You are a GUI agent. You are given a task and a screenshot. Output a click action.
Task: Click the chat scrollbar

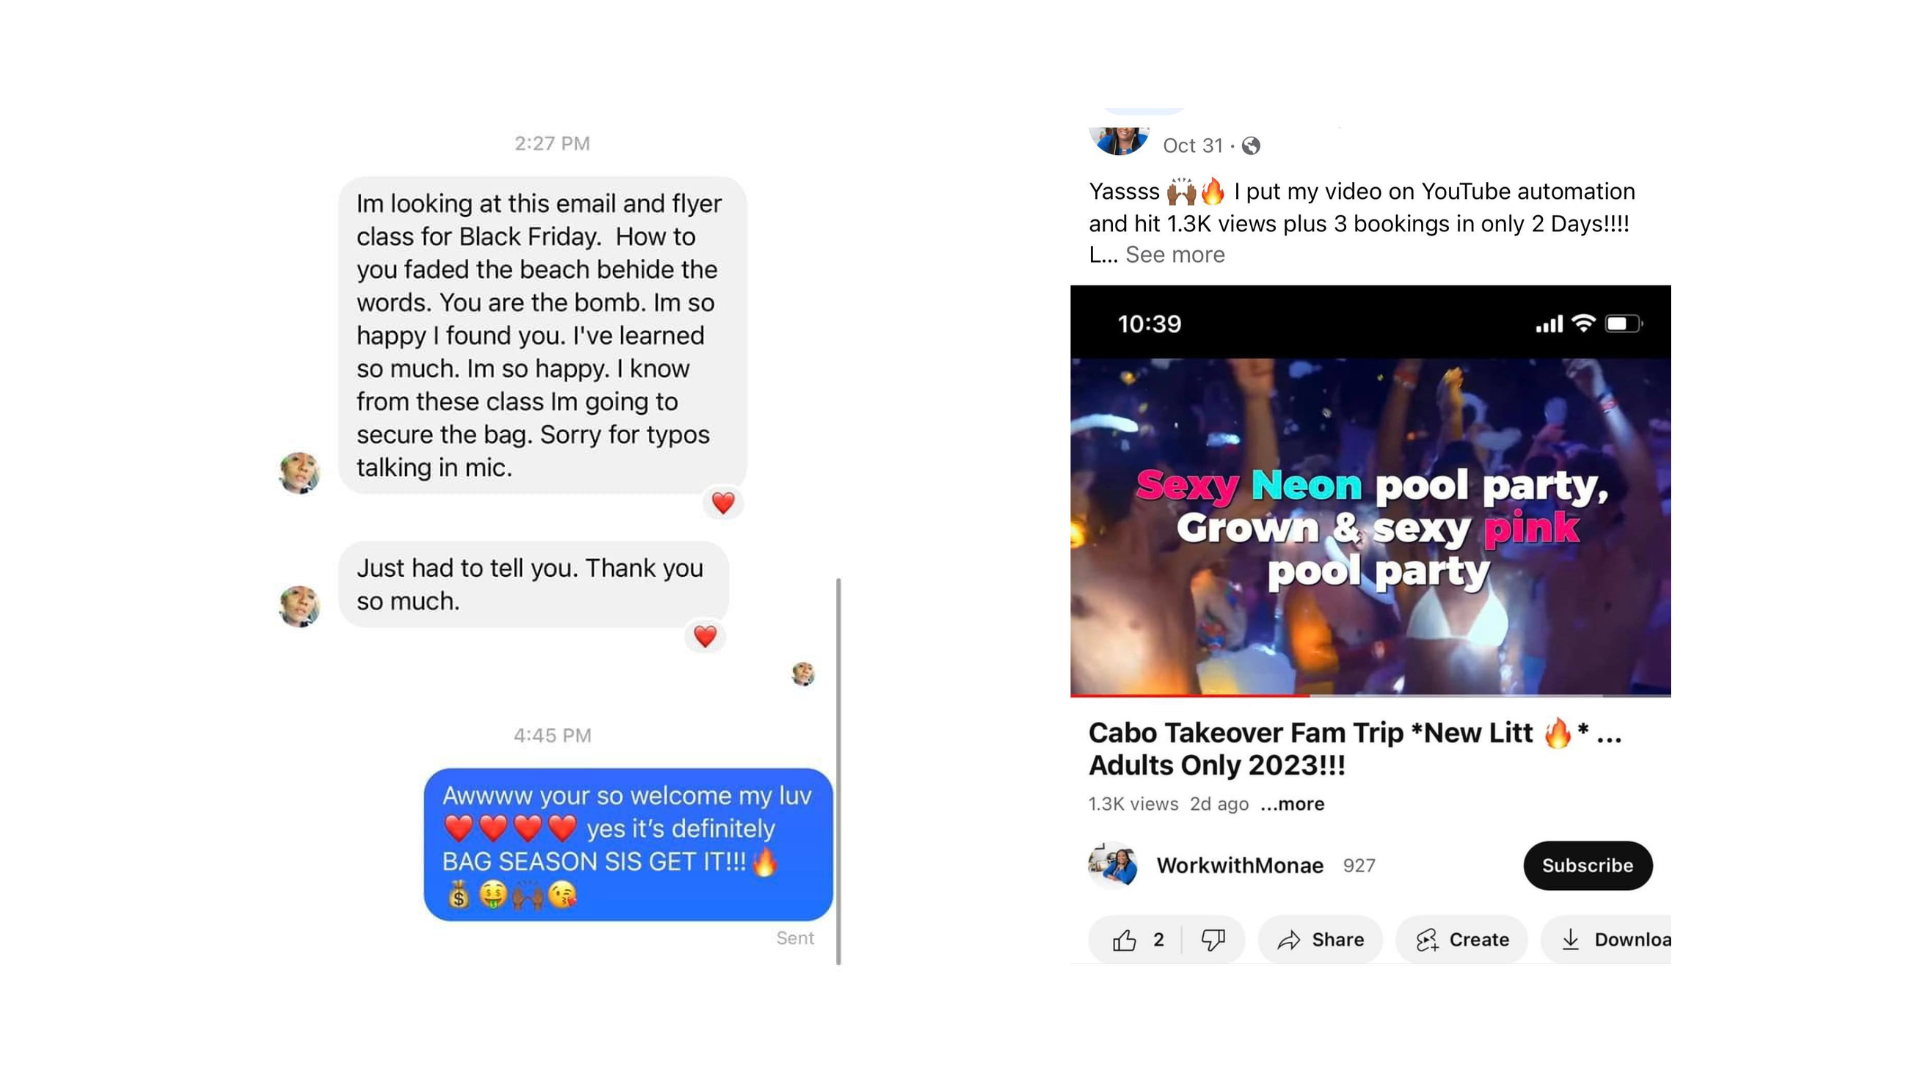[838, 770]
